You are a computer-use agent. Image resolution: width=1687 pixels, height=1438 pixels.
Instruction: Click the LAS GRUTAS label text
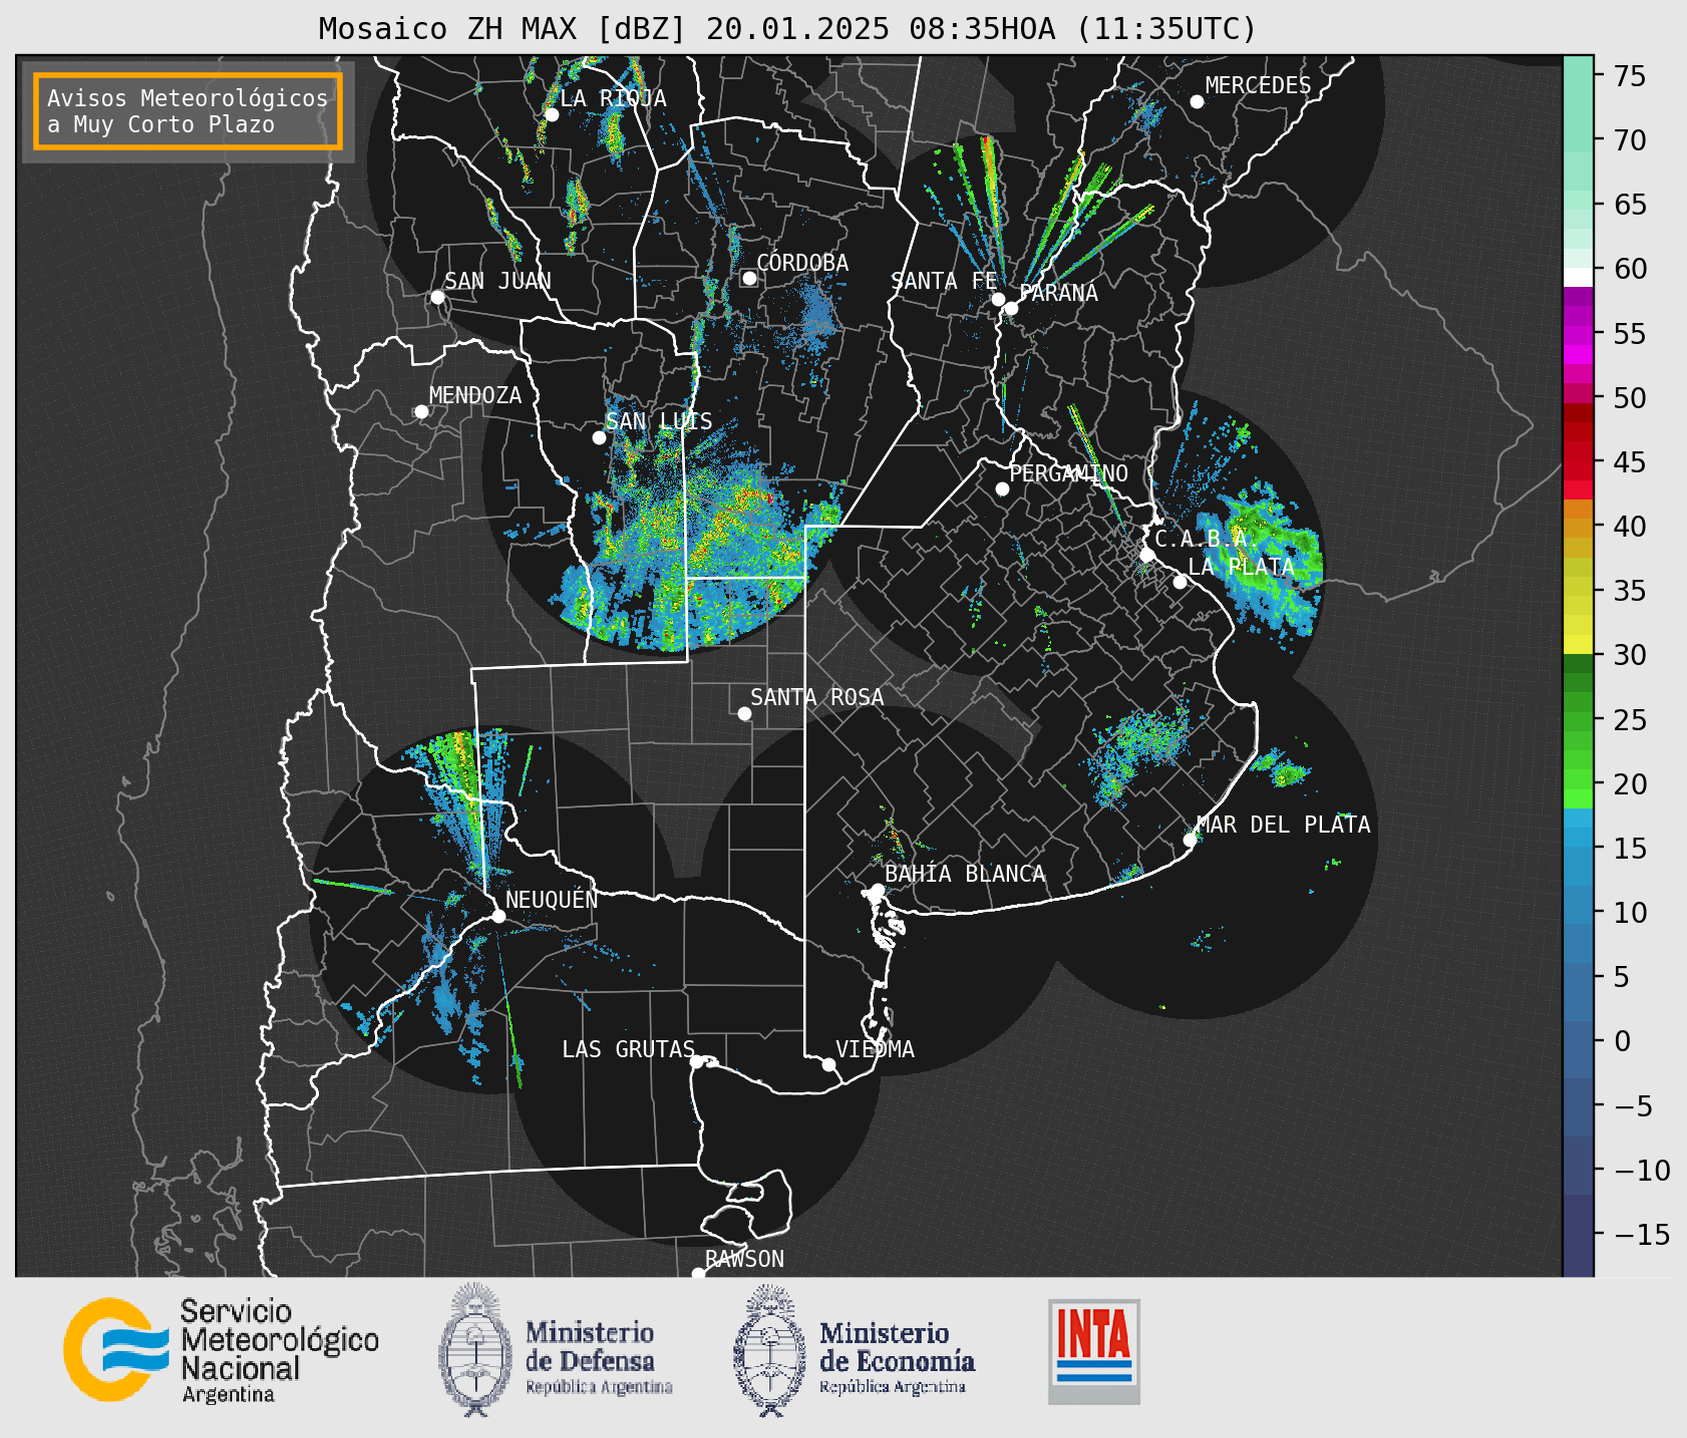(x=628, y=1050)
